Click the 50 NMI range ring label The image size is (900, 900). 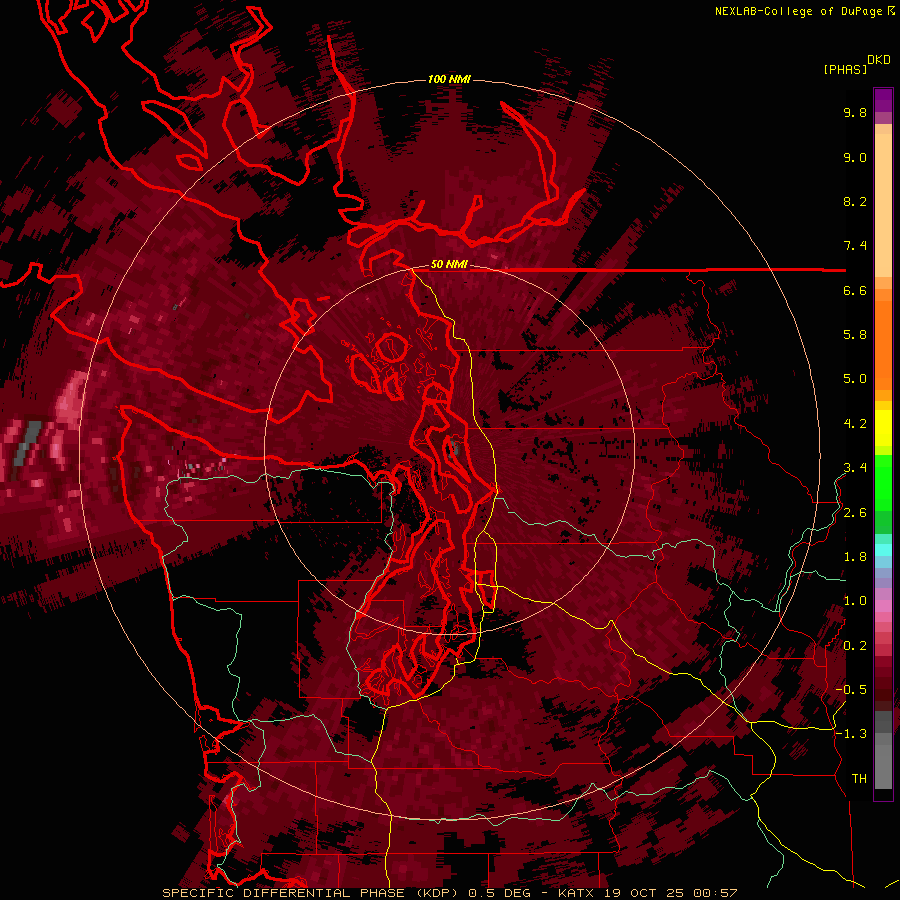coord(449,265)
